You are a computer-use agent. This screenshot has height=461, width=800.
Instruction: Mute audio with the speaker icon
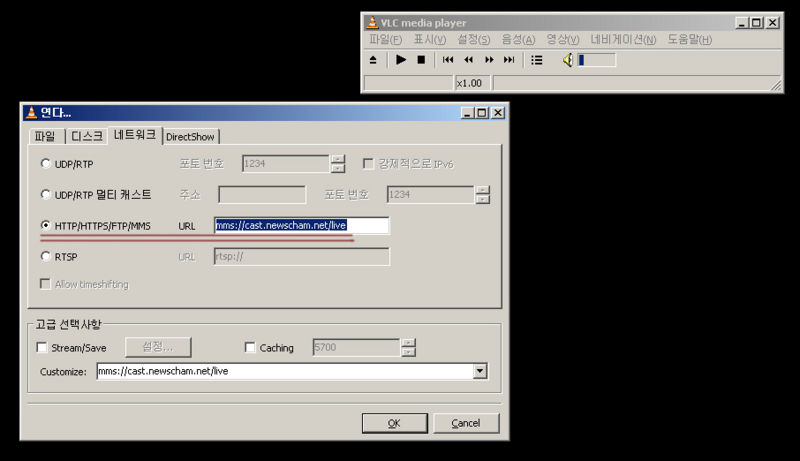(568, 60)
